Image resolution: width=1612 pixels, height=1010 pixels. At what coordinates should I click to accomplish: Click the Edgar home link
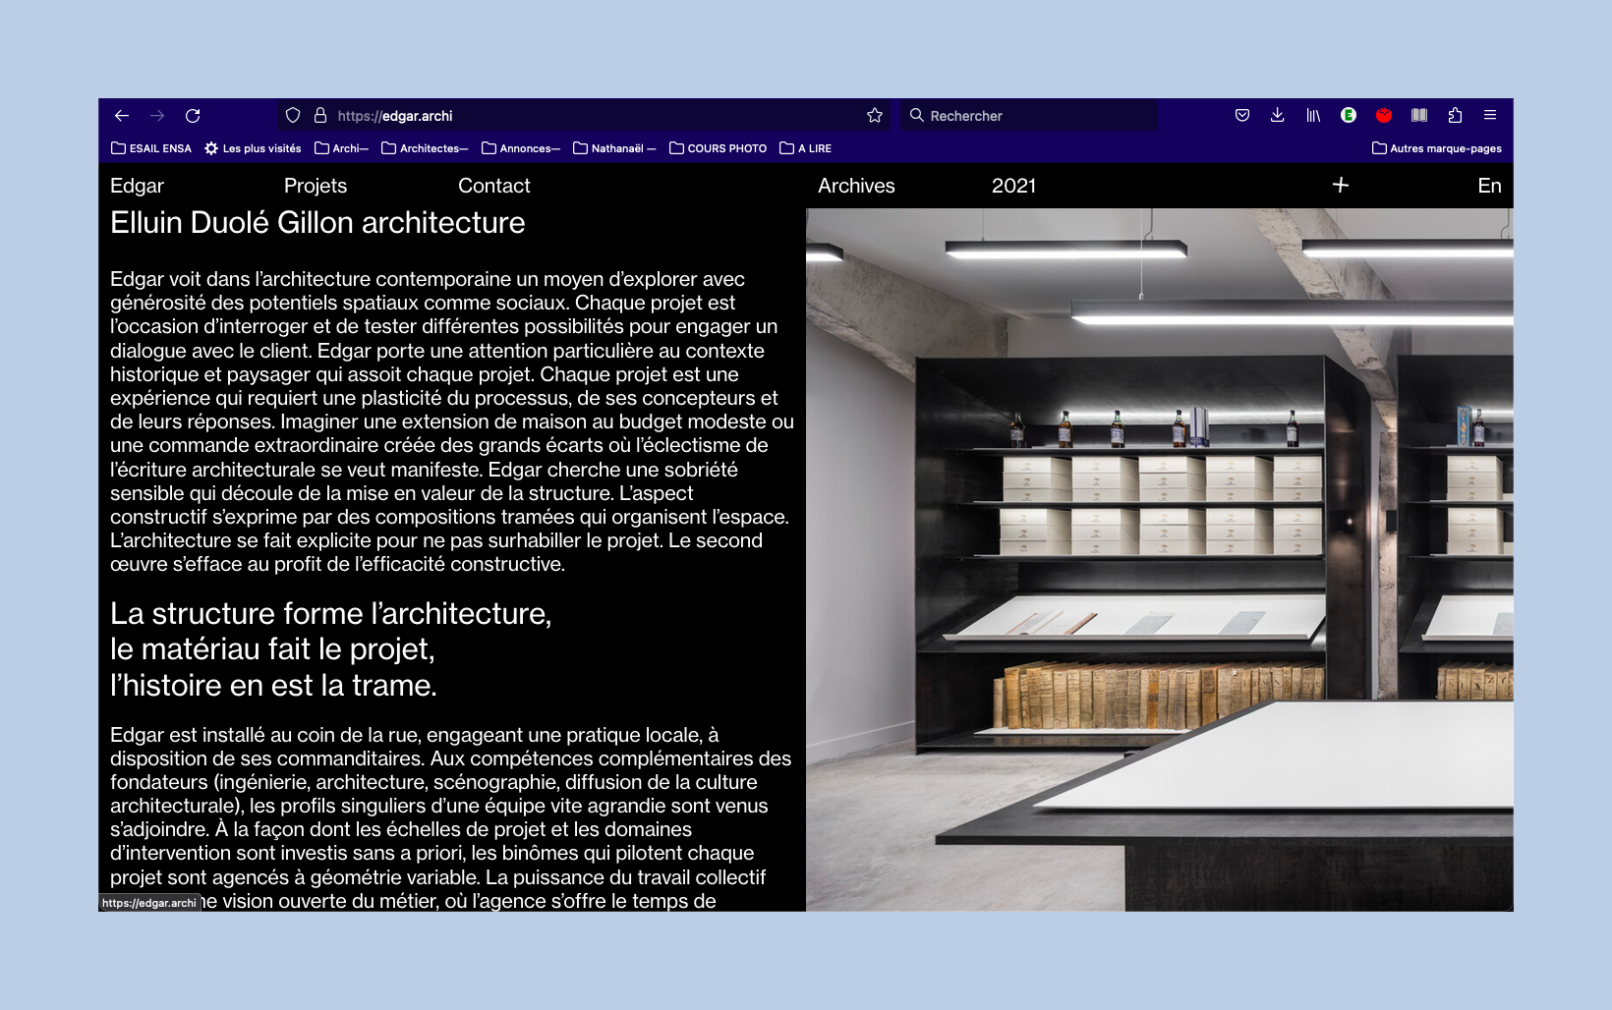[137, 186]
